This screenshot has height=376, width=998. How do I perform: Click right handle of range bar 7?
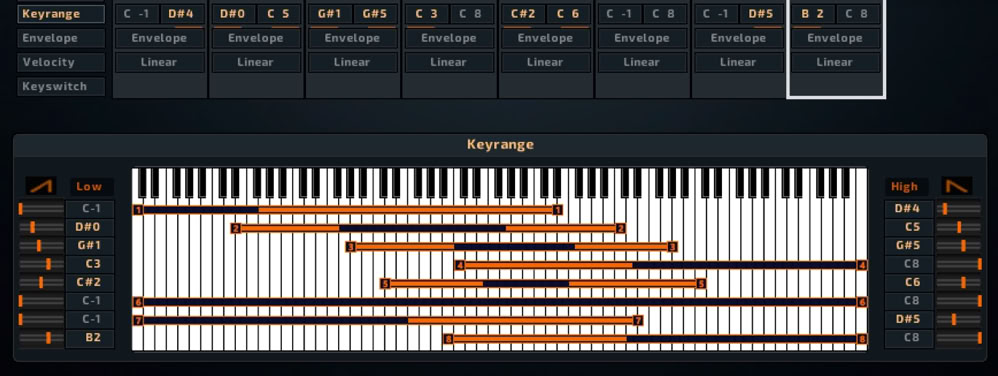638,321
